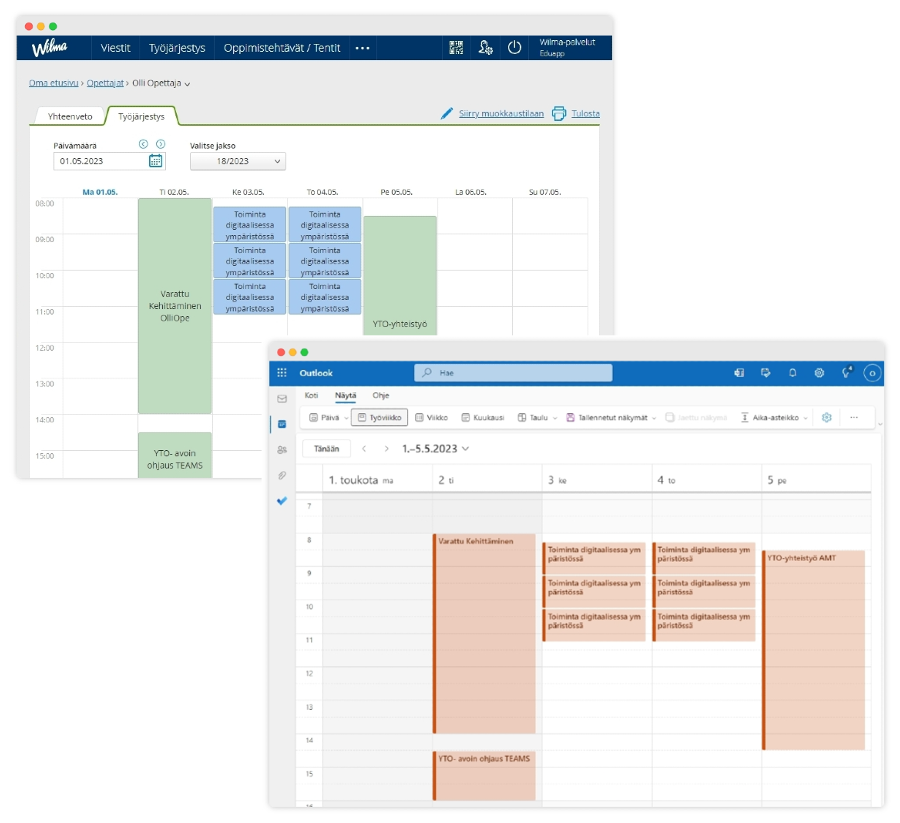The height and width of the screenshot is (823, 900).
Task: Click the Wilma logo in the header
Action: tap(49, 48)
